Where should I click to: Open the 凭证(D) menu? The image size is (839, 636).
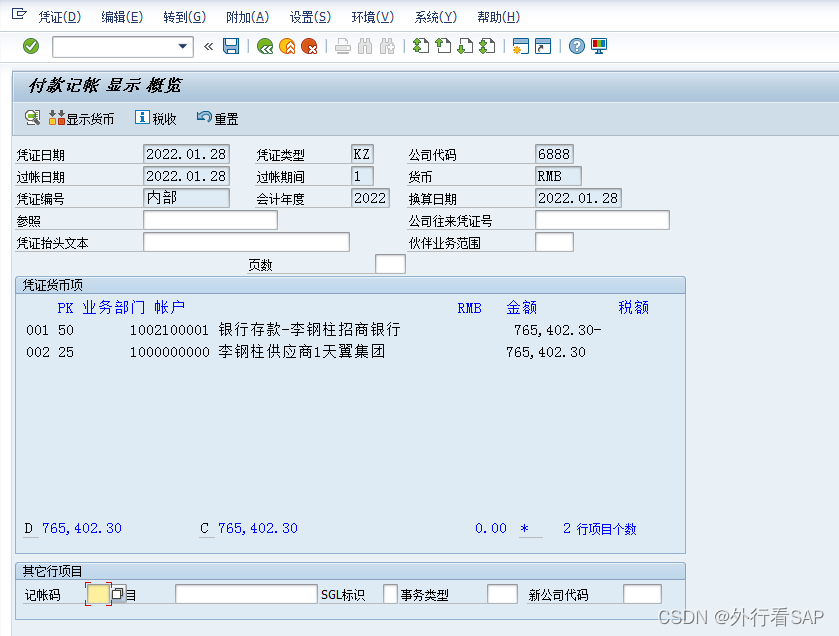coord(59,17)
